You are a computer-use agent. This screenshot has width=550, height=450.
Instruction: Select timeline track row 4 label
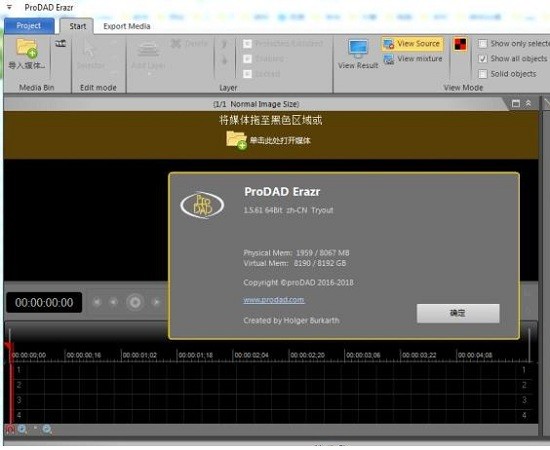point(19,415)
